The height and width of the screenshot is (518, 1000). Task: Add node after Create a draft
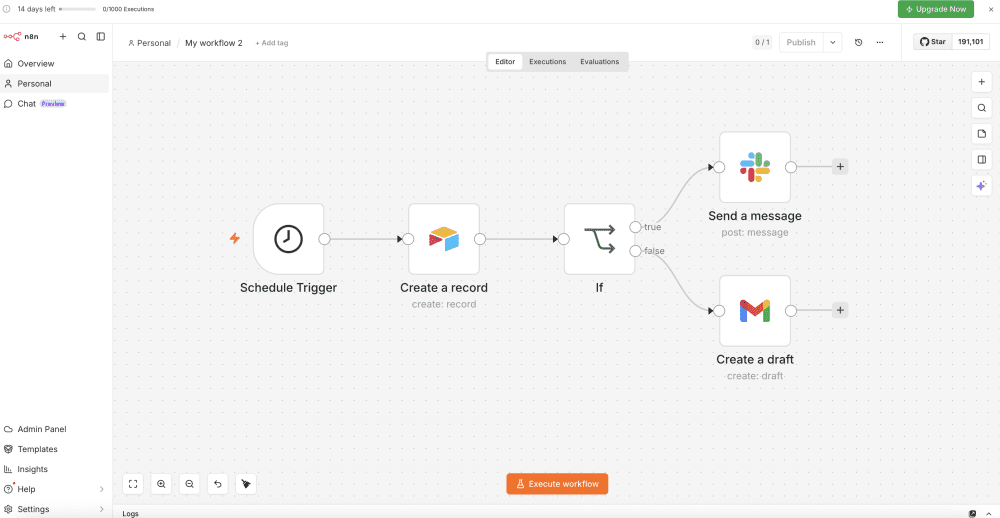click(840, 311)
